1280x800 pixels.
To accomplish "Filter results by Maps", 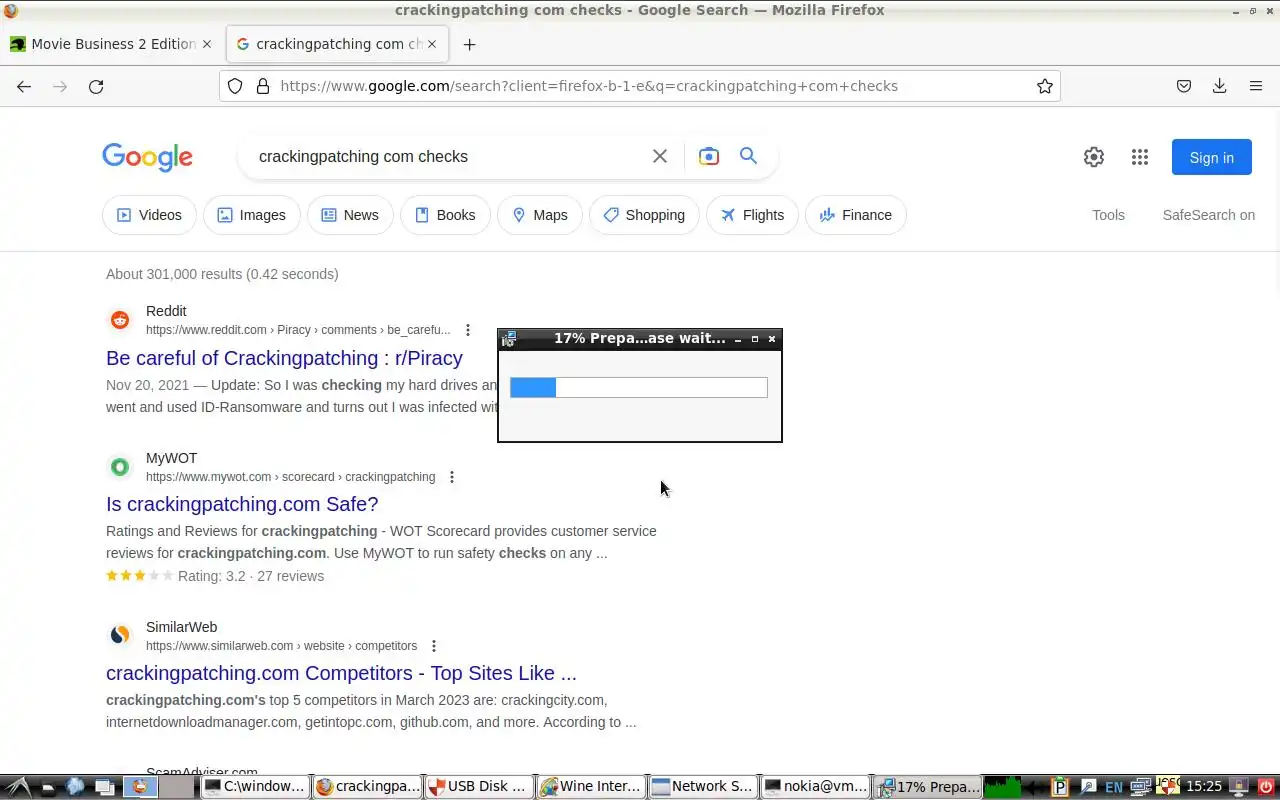I will pyautogui.click(x=540, y=215).
